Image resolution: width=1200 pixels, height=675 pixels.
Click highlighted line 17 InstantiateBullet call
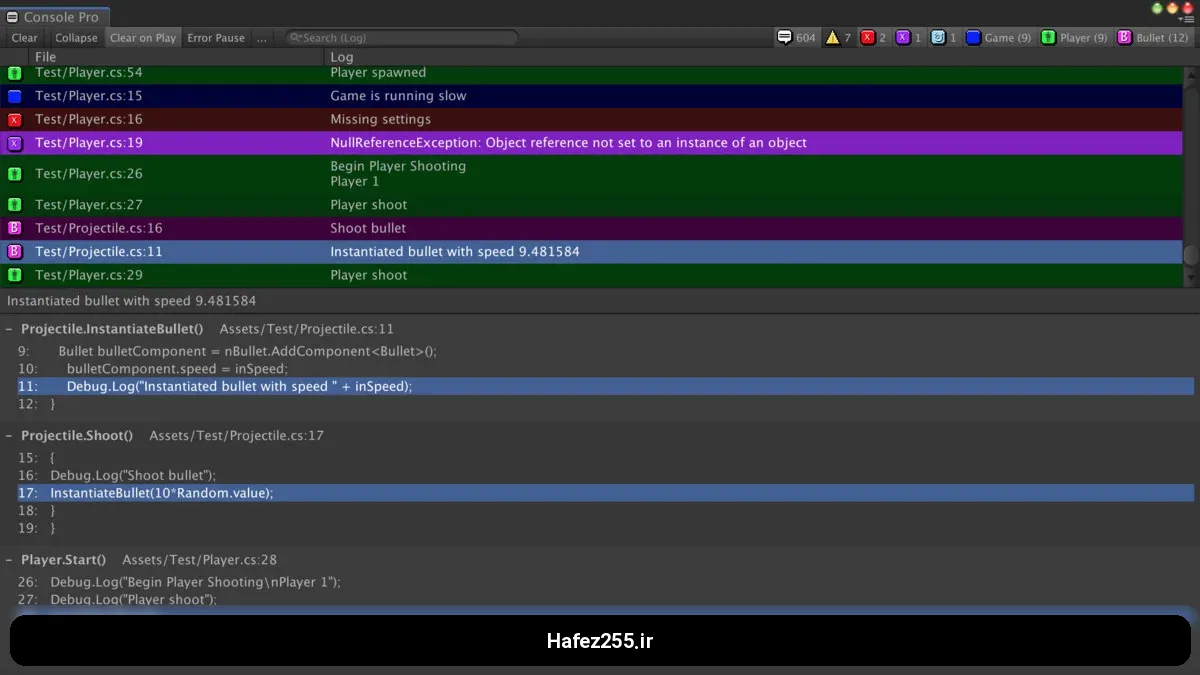tap(606, 493)
